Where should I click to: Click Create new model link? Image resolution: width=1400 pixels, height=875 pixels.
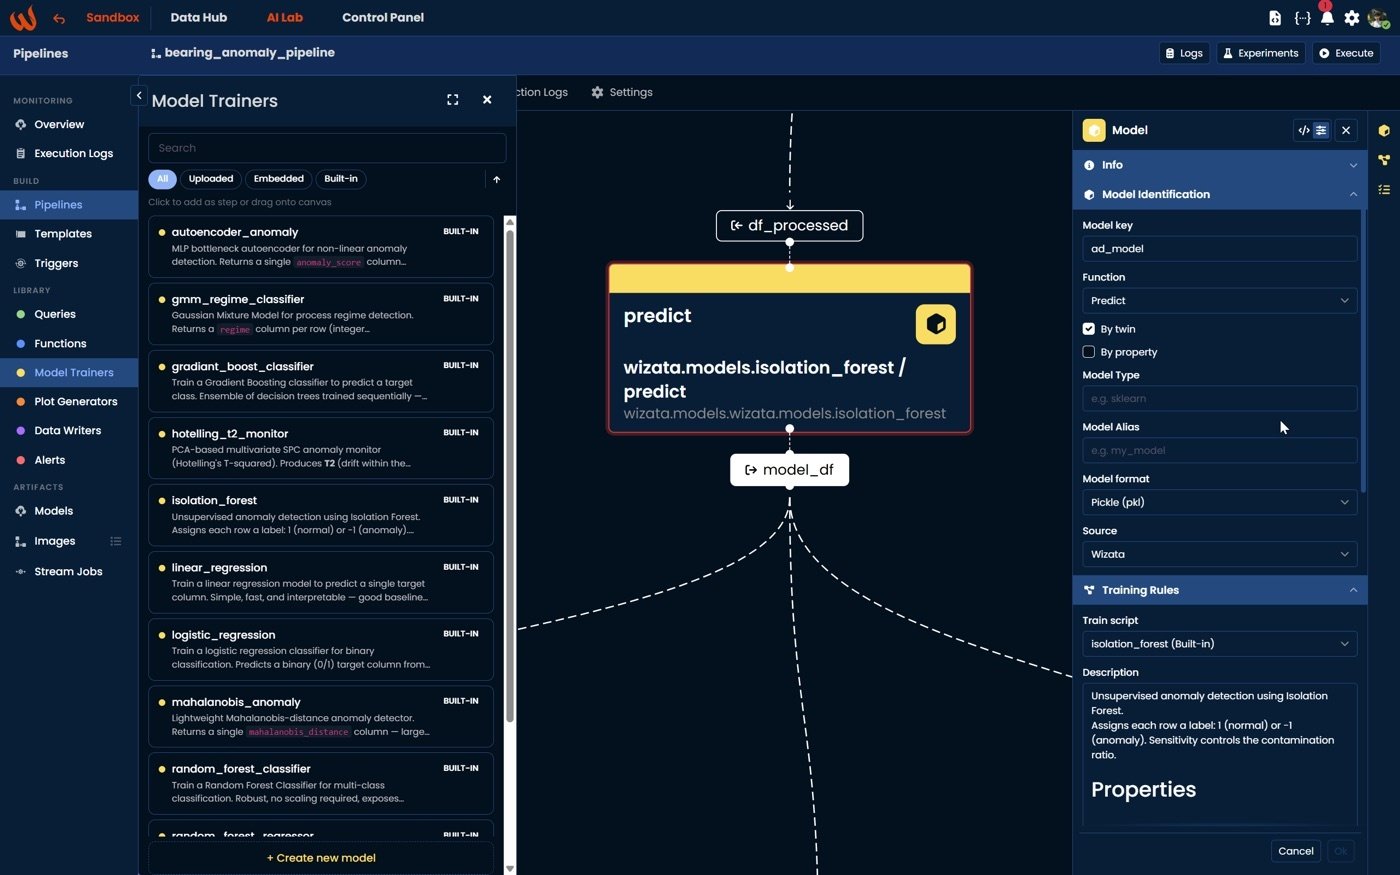pos(321,858)
